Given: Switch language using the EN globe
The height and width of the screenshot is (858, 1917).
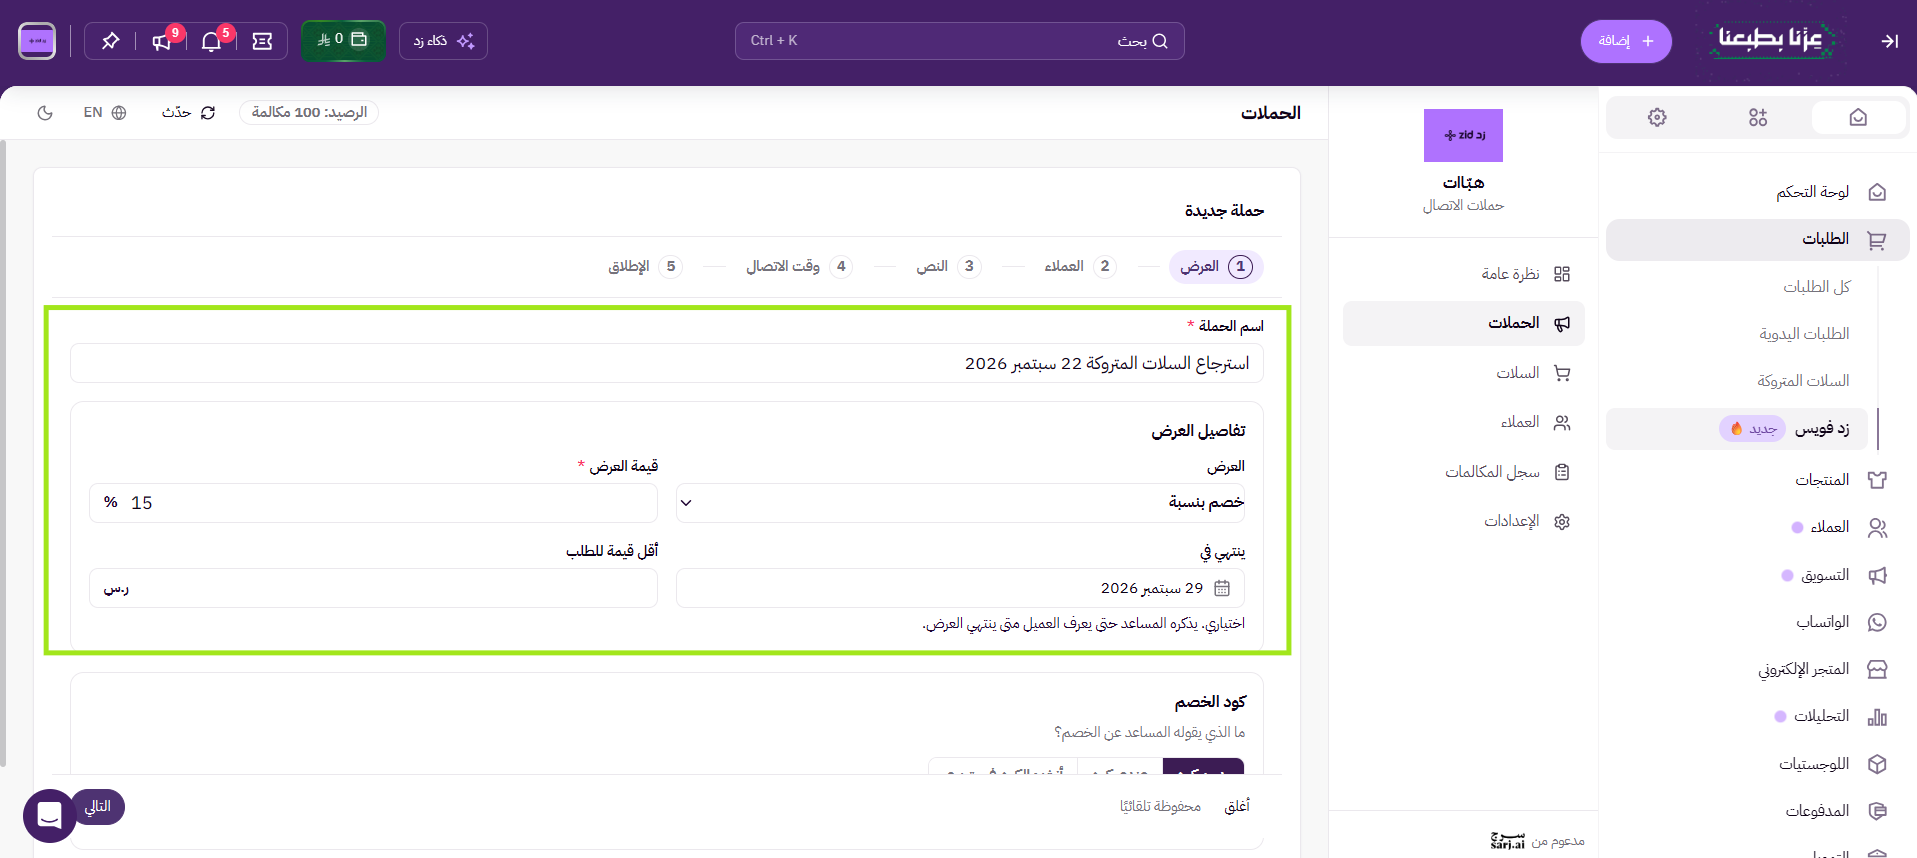Looking at the screenshot, I should (x=105, y=113).
